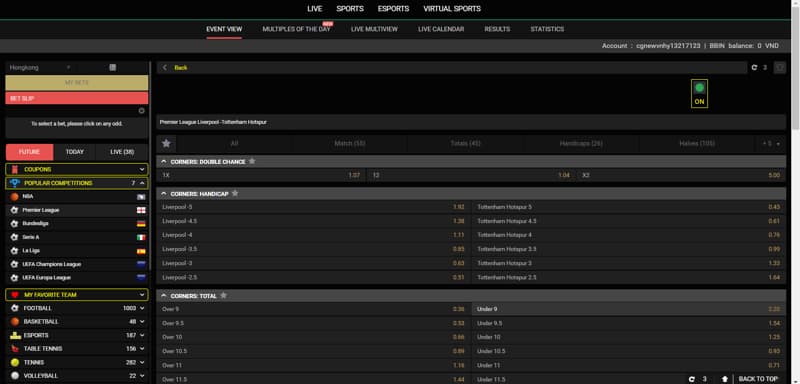Image resolution: width=800 pixels, height=384 pixels.
Task: Favorite the Corners: Double Chance market star
Action: 252,161
